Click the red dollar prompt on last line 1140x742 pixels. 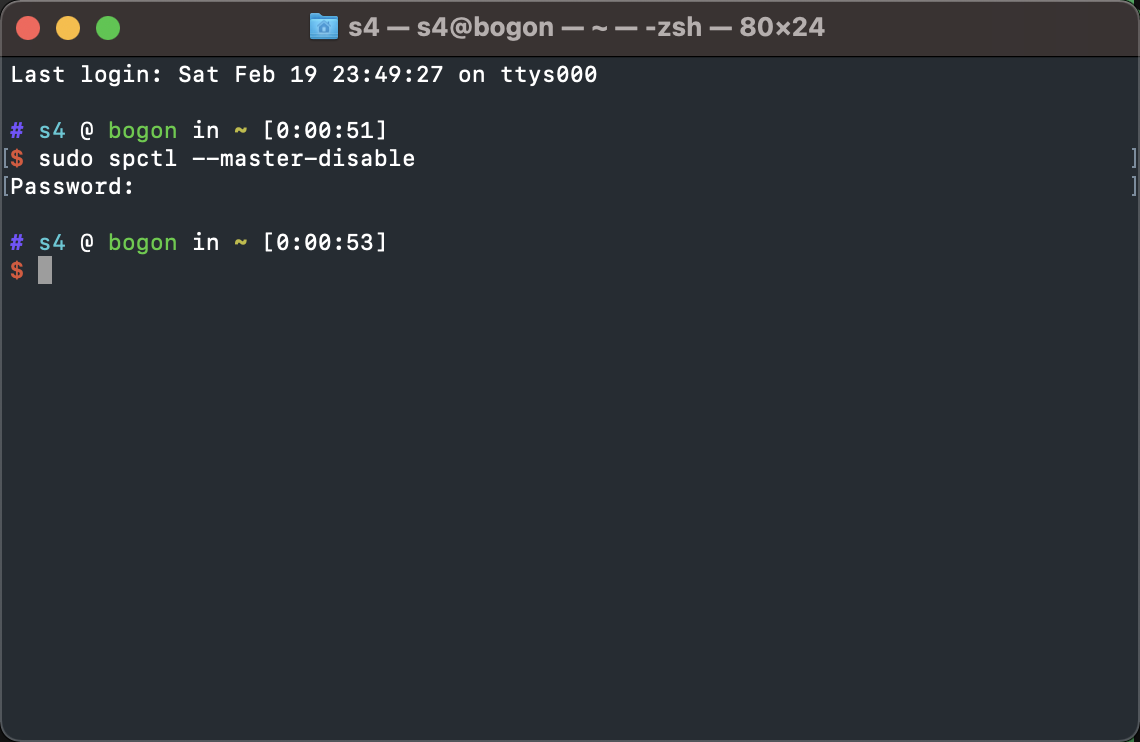point(17,270)
